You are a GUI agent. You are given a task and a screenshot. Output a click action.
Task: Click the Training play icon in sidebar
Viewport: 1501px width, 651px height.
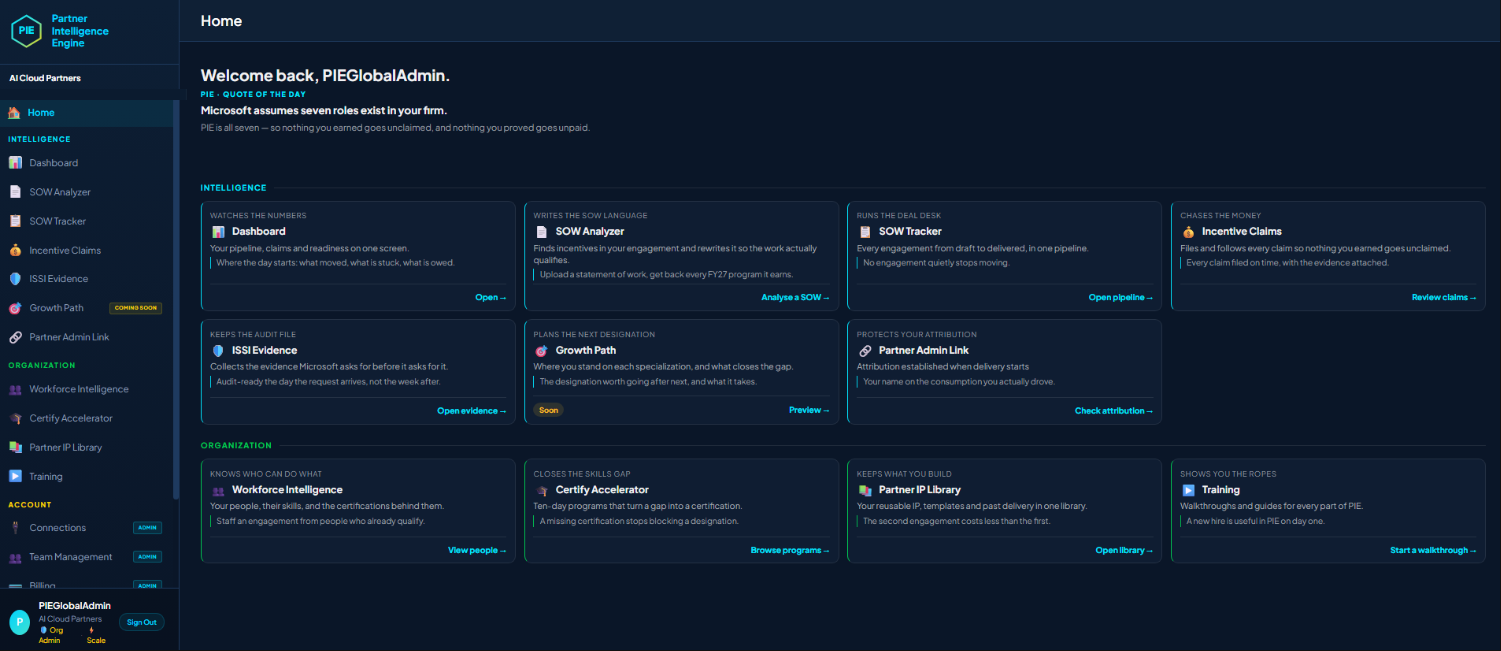tap(15, 476)
